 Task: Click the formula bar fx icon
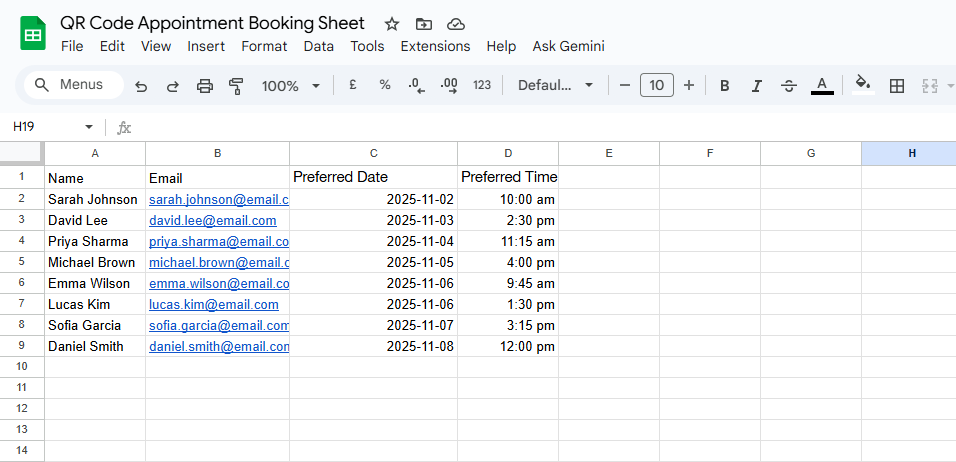[x=124, y=127]
